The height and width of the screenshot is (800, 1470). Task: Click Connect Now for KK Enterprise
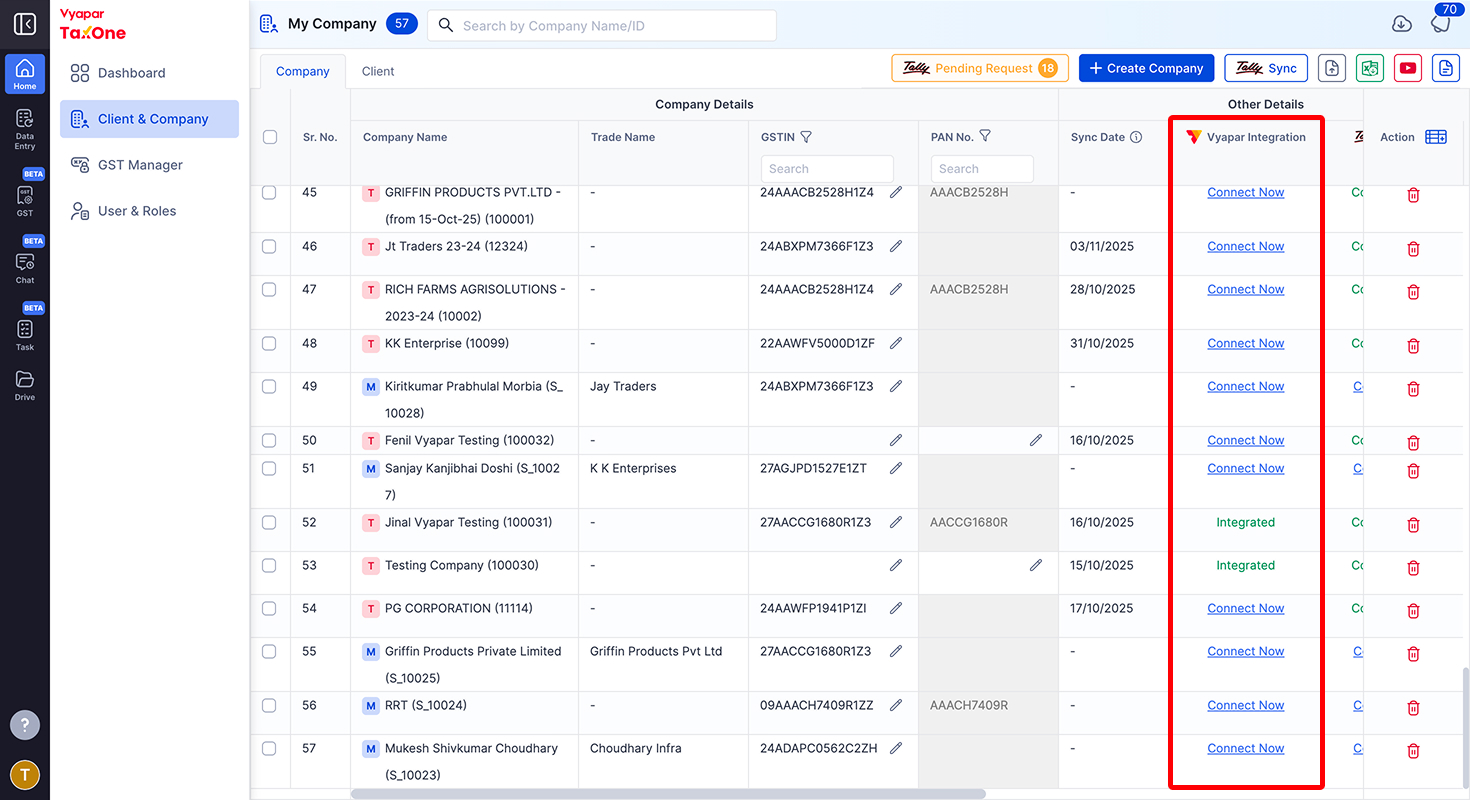(1246, 343)
